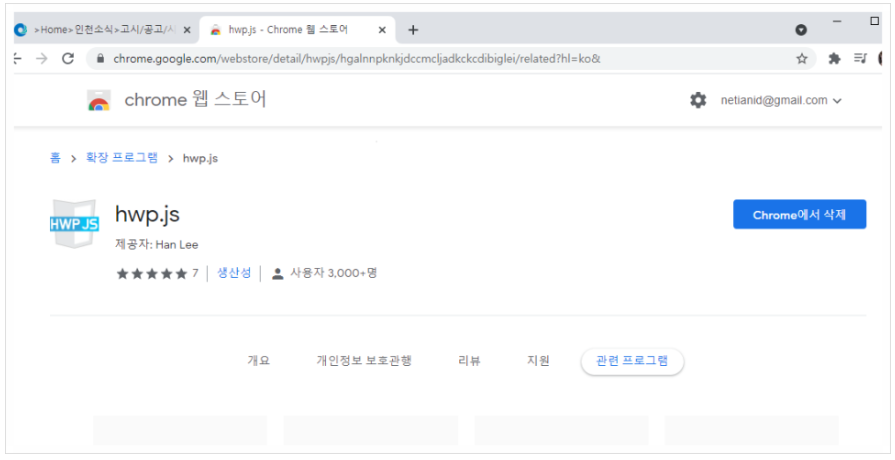This screenshot has height=460, width=895.
Task: Open a new browser tab with plus
Action: point(413,30)
